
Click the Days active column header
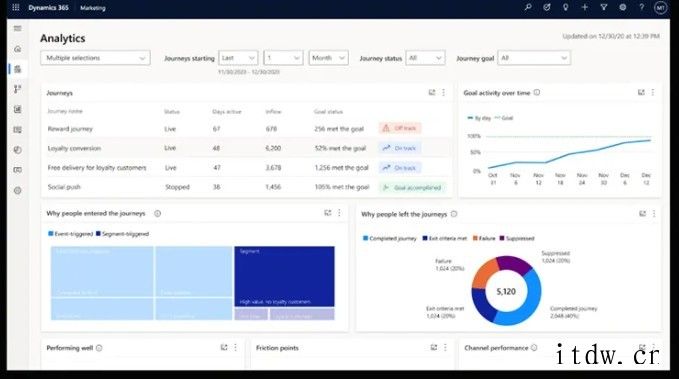[x=226, y=112]
